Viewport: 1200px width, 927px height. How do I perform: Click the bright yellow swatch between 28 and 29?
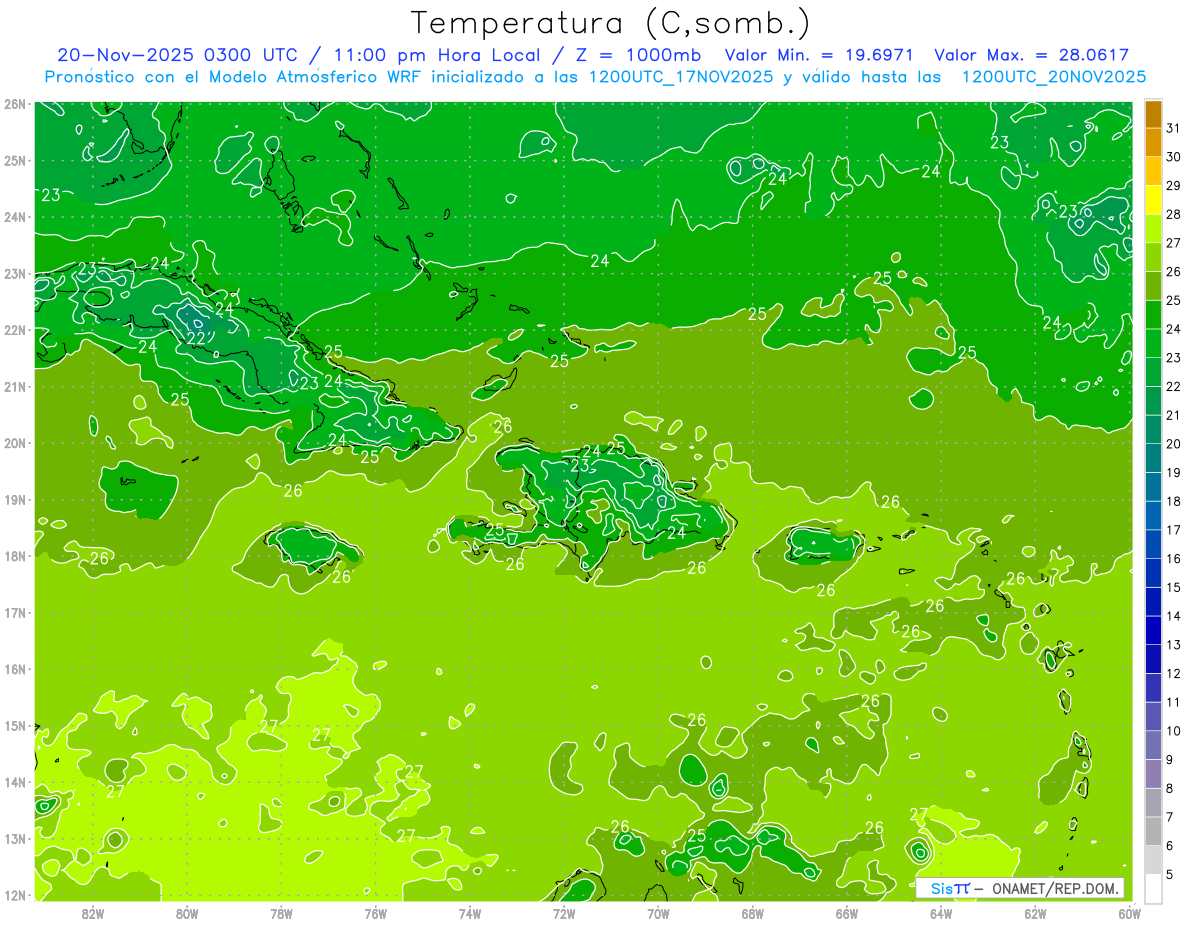1153,200
